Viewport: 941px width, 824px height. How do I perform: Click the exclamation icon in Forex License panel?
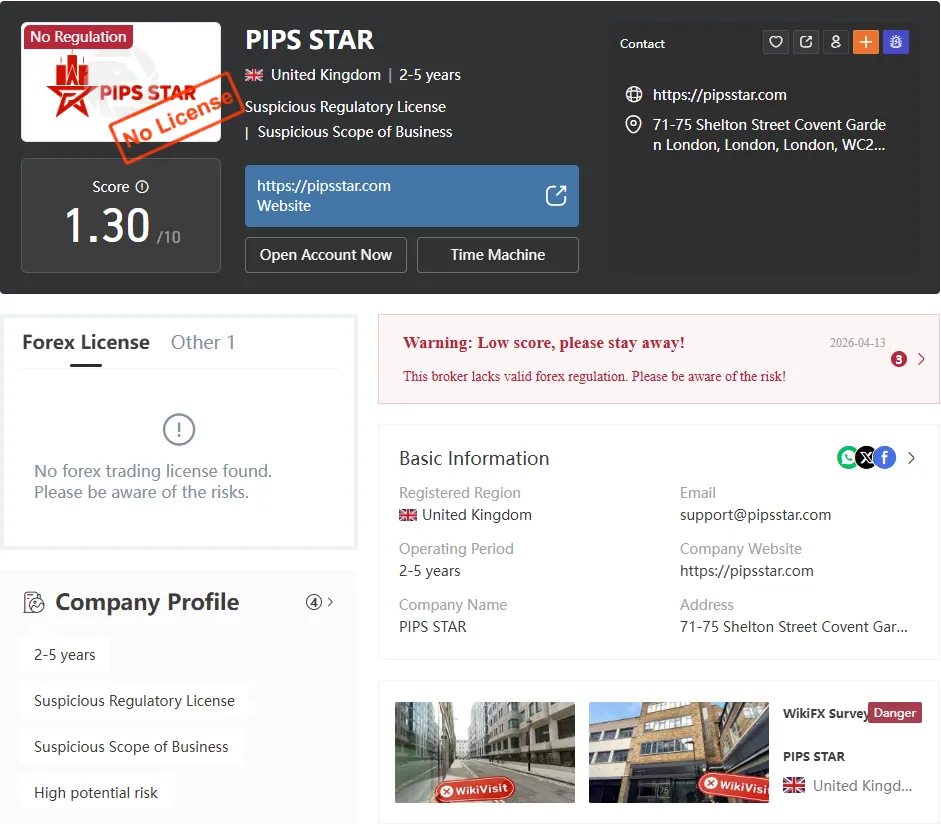tap(179, 429)
